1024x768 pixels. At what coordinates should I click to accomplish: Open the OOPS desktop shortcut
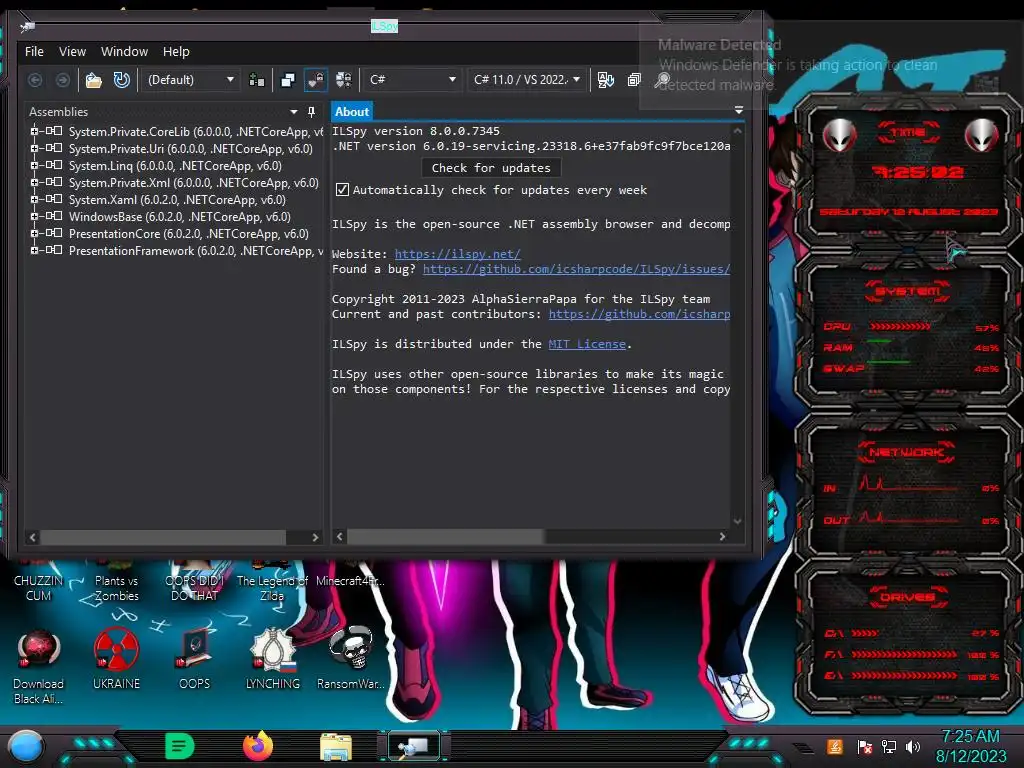click(195, 660)
